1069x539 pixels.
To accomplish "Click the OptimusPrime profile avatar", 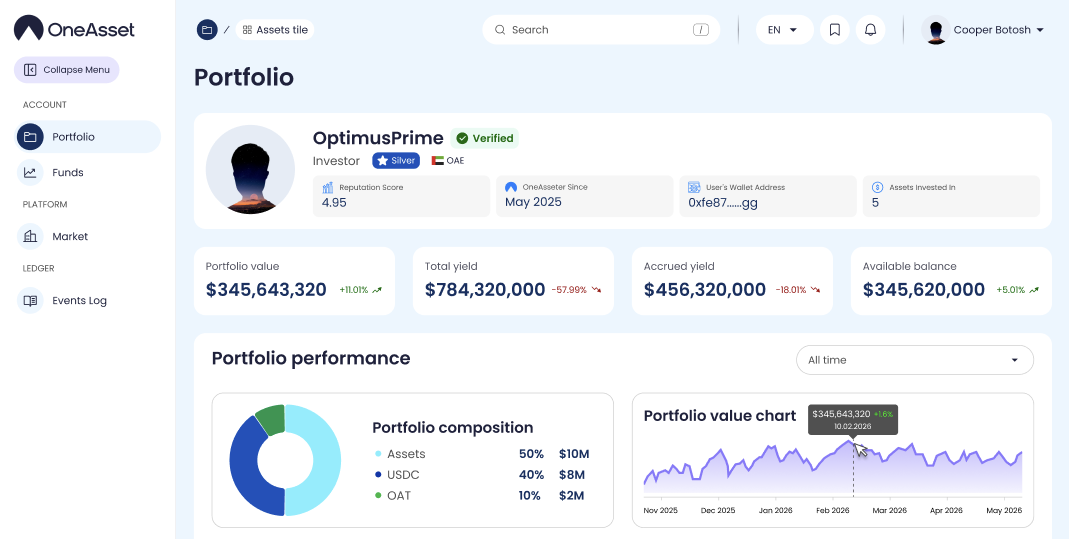I will point(250,170).
